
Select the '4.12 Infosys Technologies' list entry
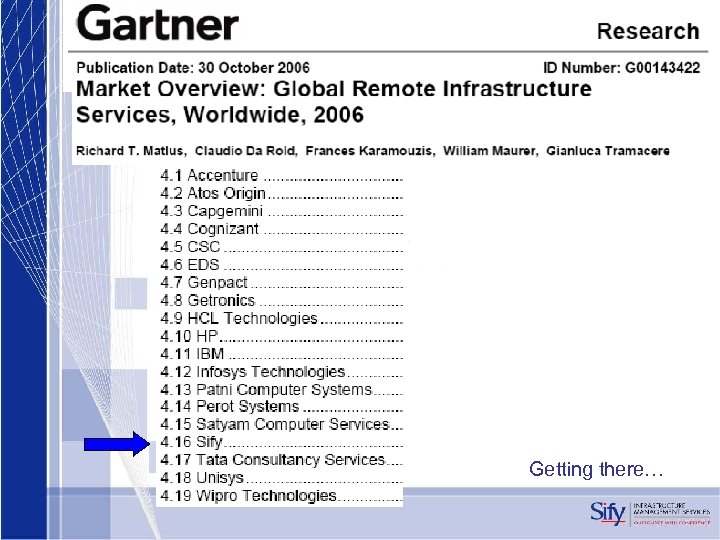281,371
